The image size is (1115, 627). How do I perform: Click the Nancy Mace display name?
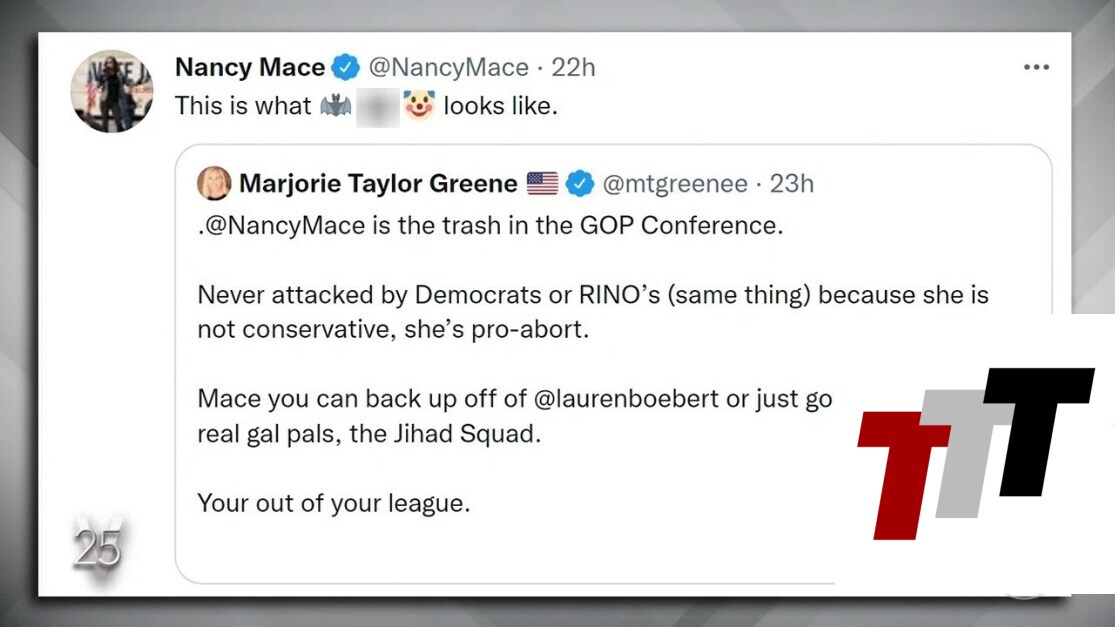pos(249,68)
